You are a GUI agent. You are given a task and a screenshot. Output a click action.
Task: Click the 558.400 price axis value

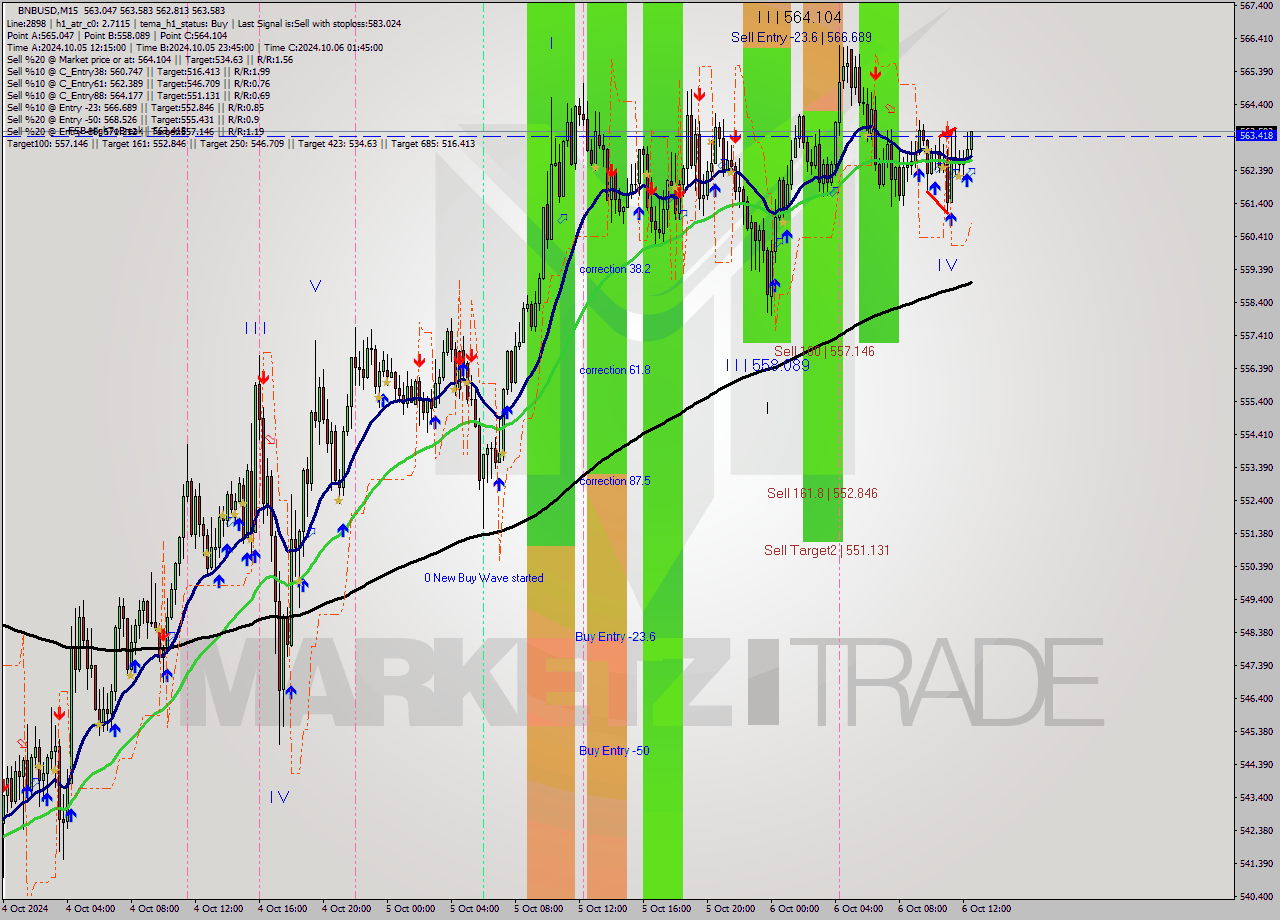click(1256, 303)
